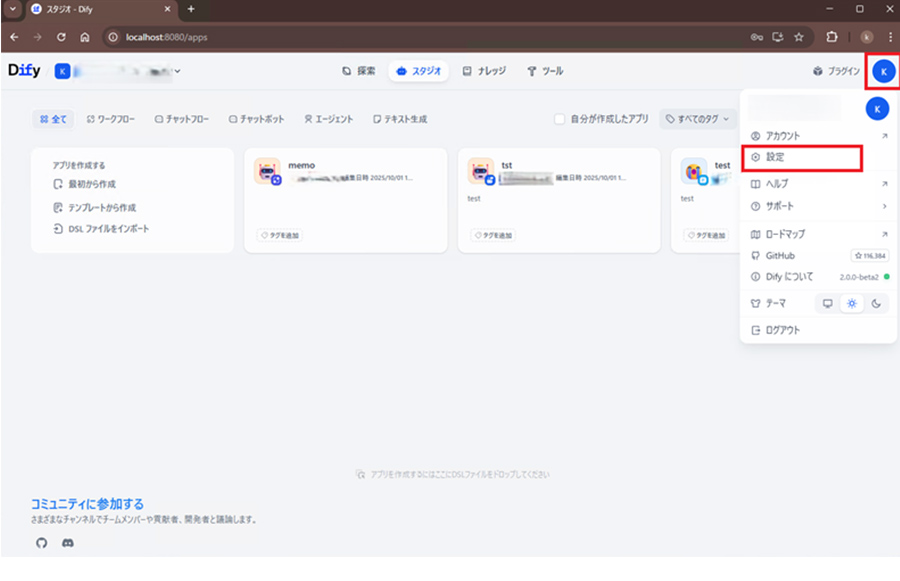Viewport: 900px width, 581px height.
Task: Reload the page in the browser
Action: (x=61, y=37)
